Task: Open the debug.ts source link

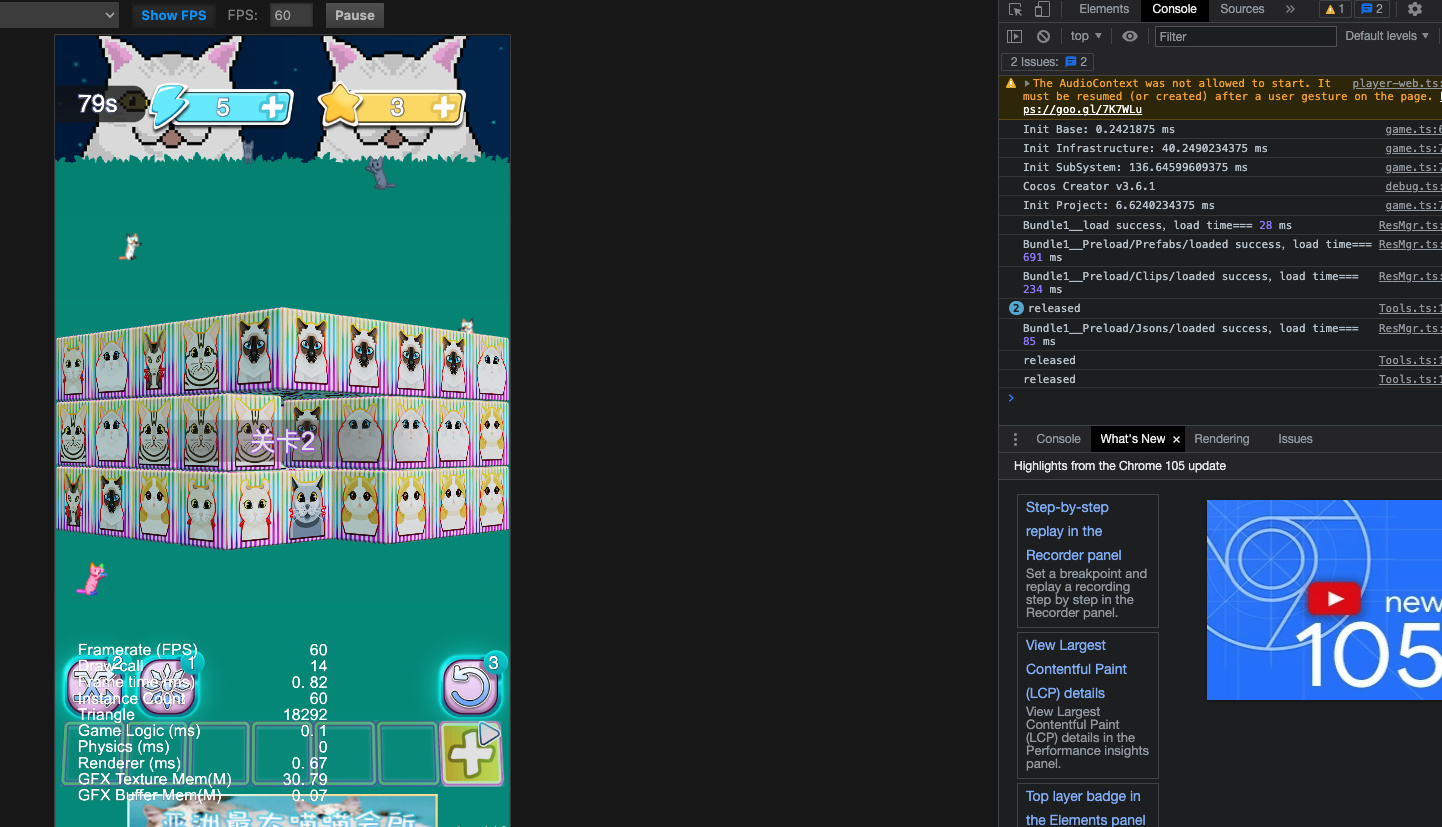Action: tap(1413, 186)
